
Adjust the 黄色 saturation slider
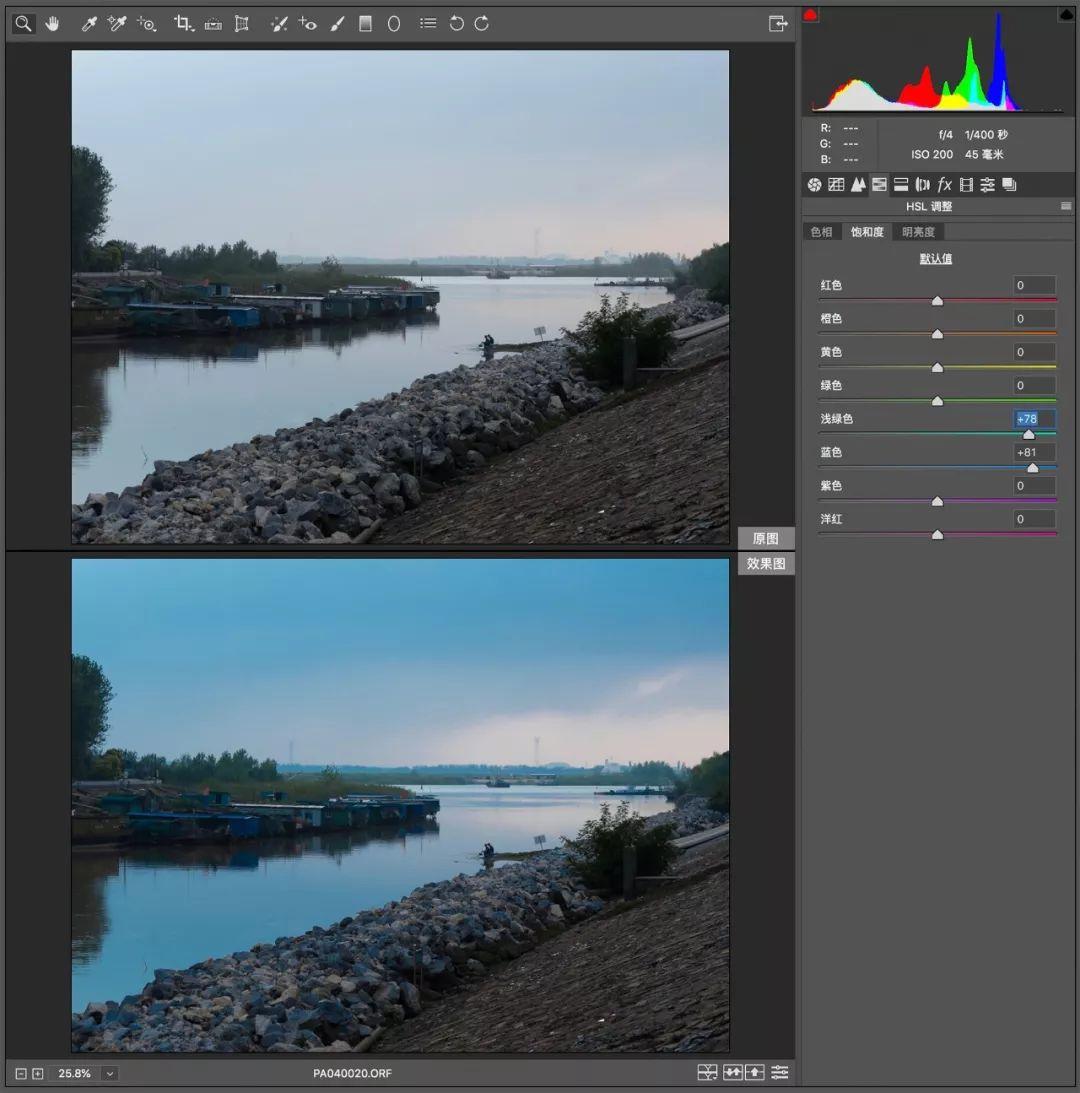point(937,367)
